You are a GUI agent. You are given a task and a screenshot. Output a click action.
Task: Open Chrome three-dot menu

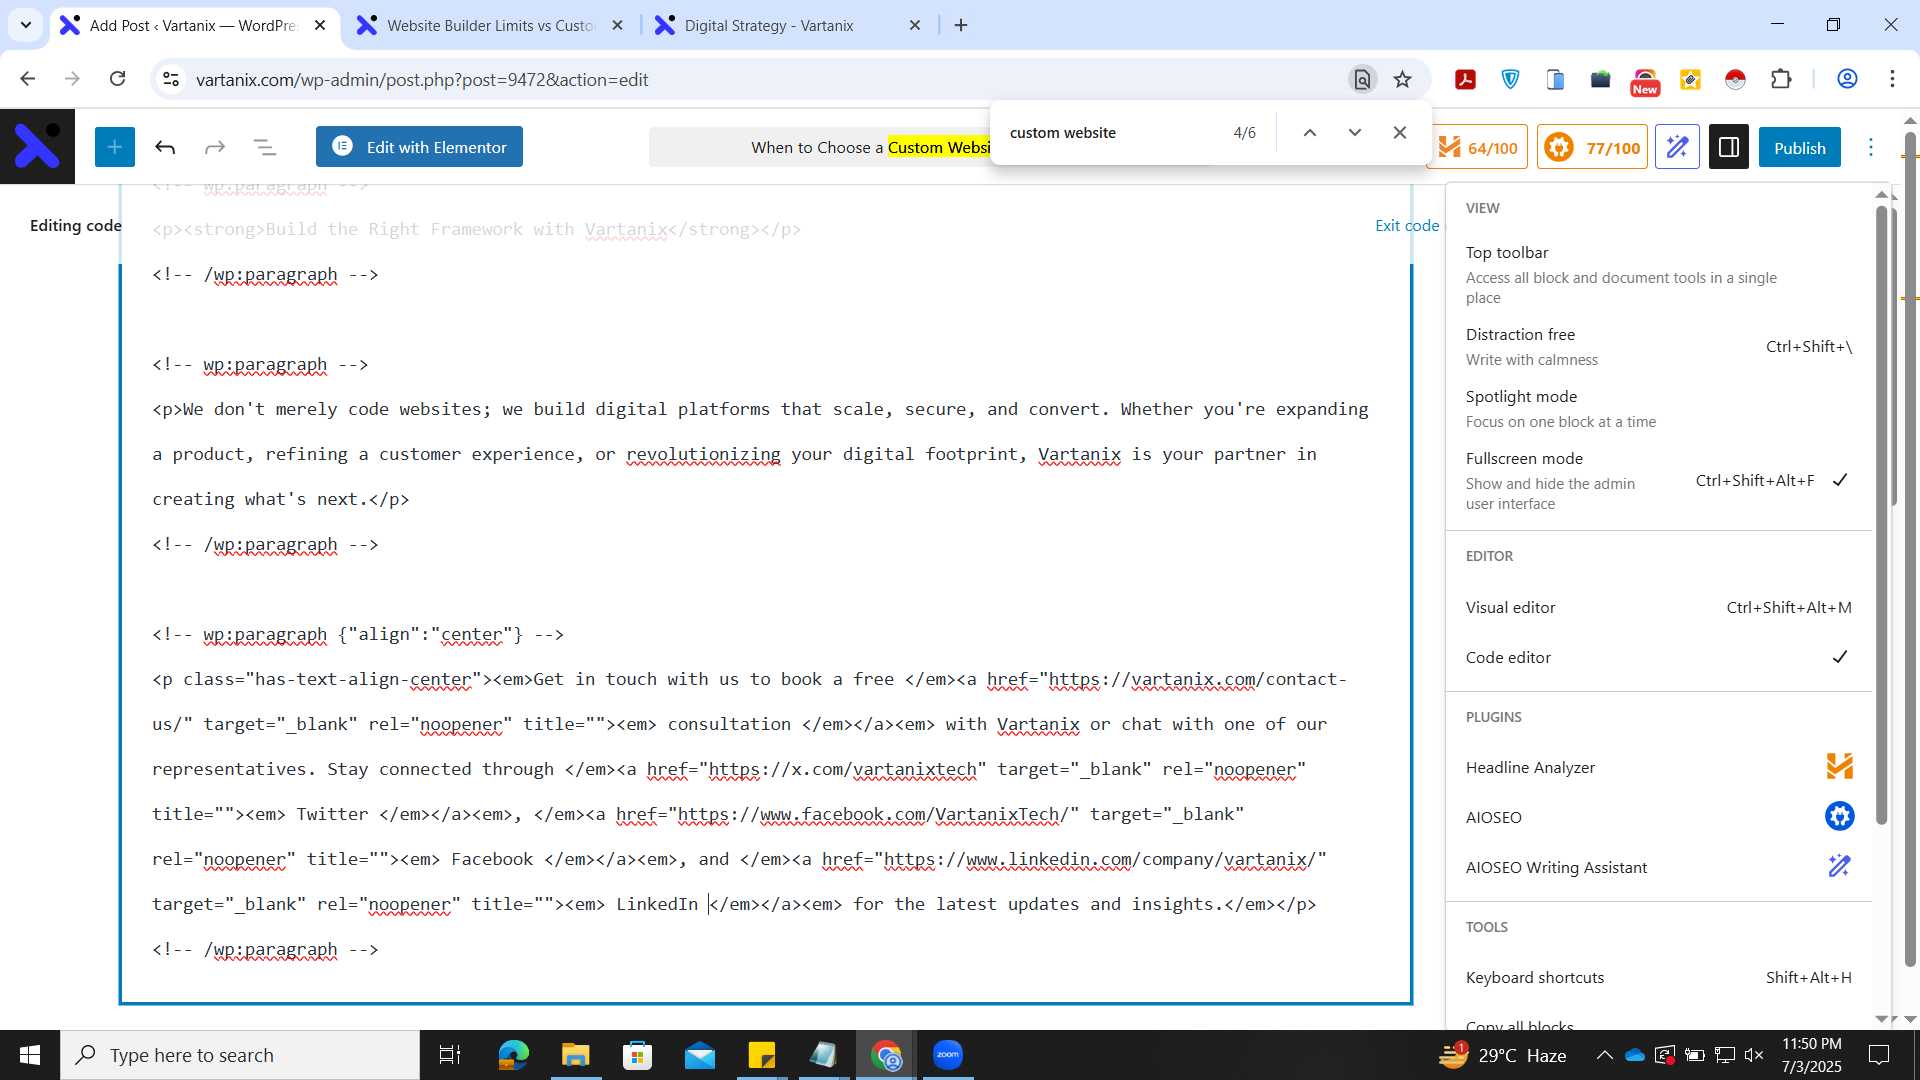coord(1892,79)
